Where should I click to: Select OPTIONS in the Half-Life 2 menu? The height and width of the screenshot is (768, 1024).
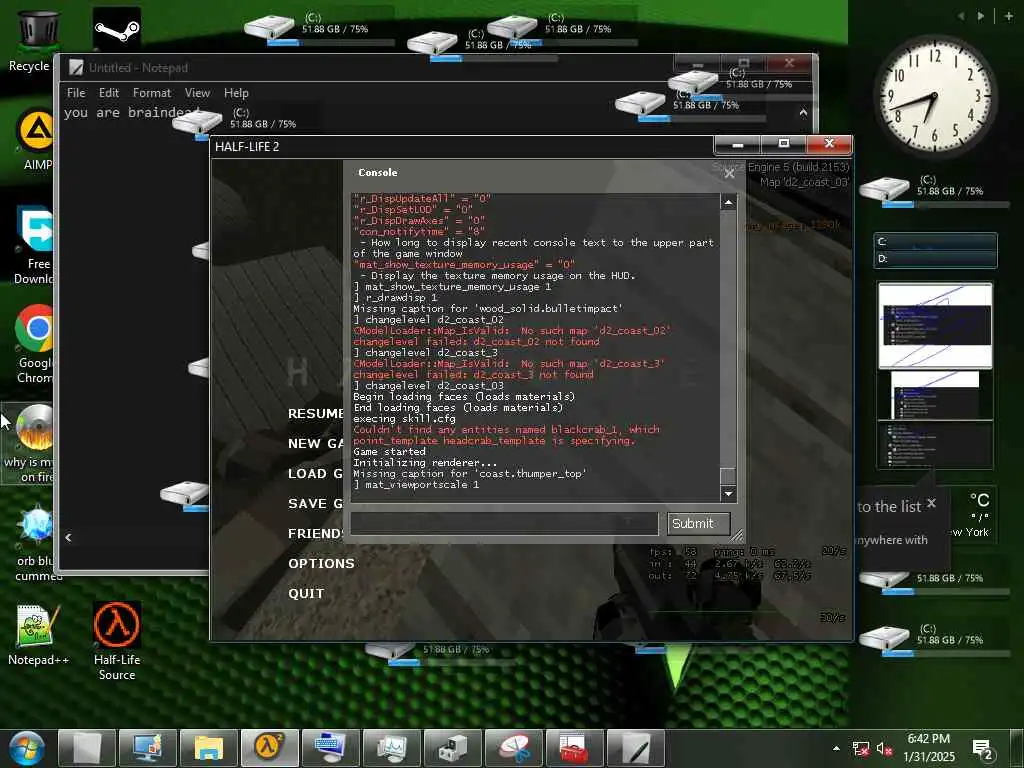321,564
